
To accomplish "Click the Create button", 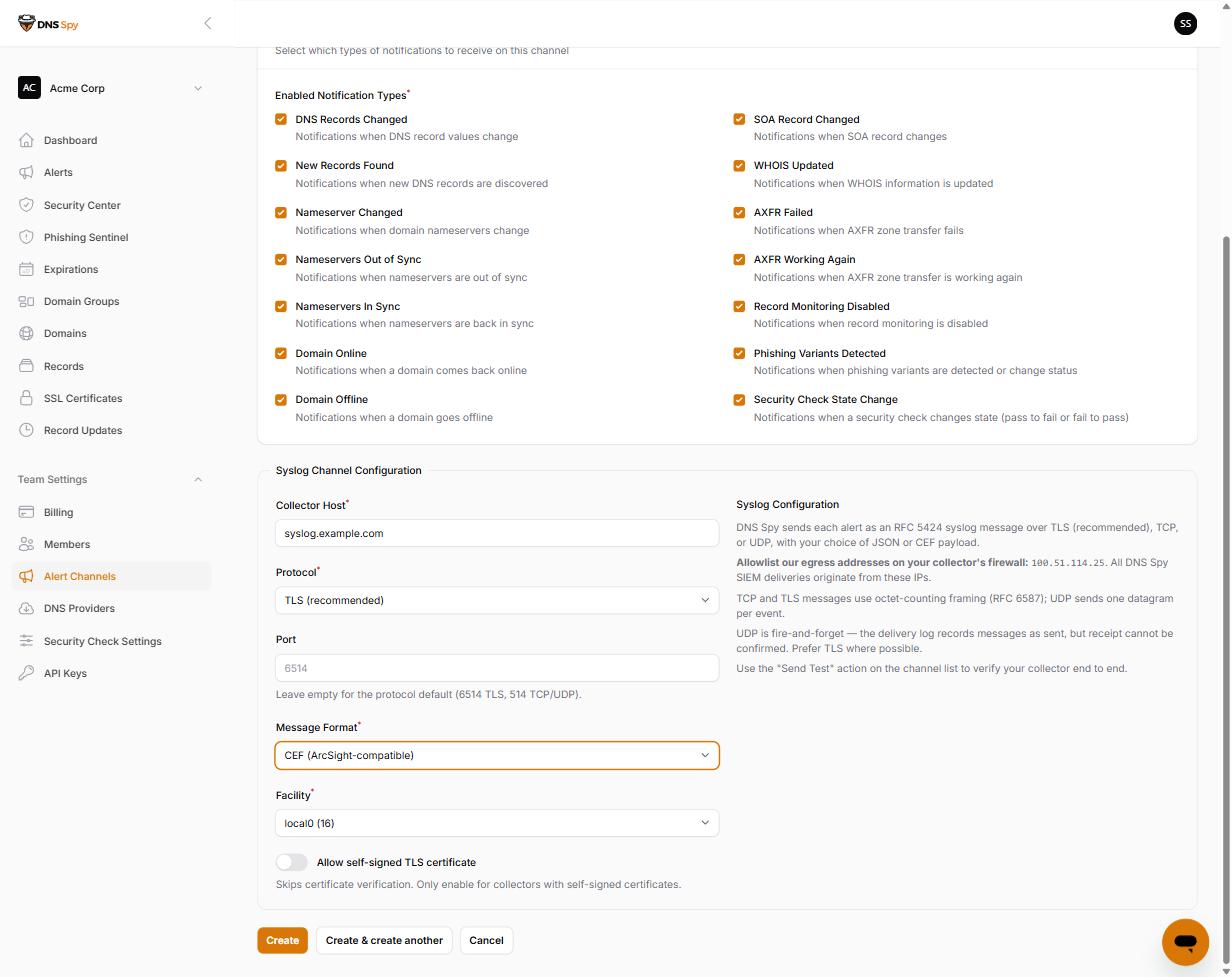I will coord(282,940).
